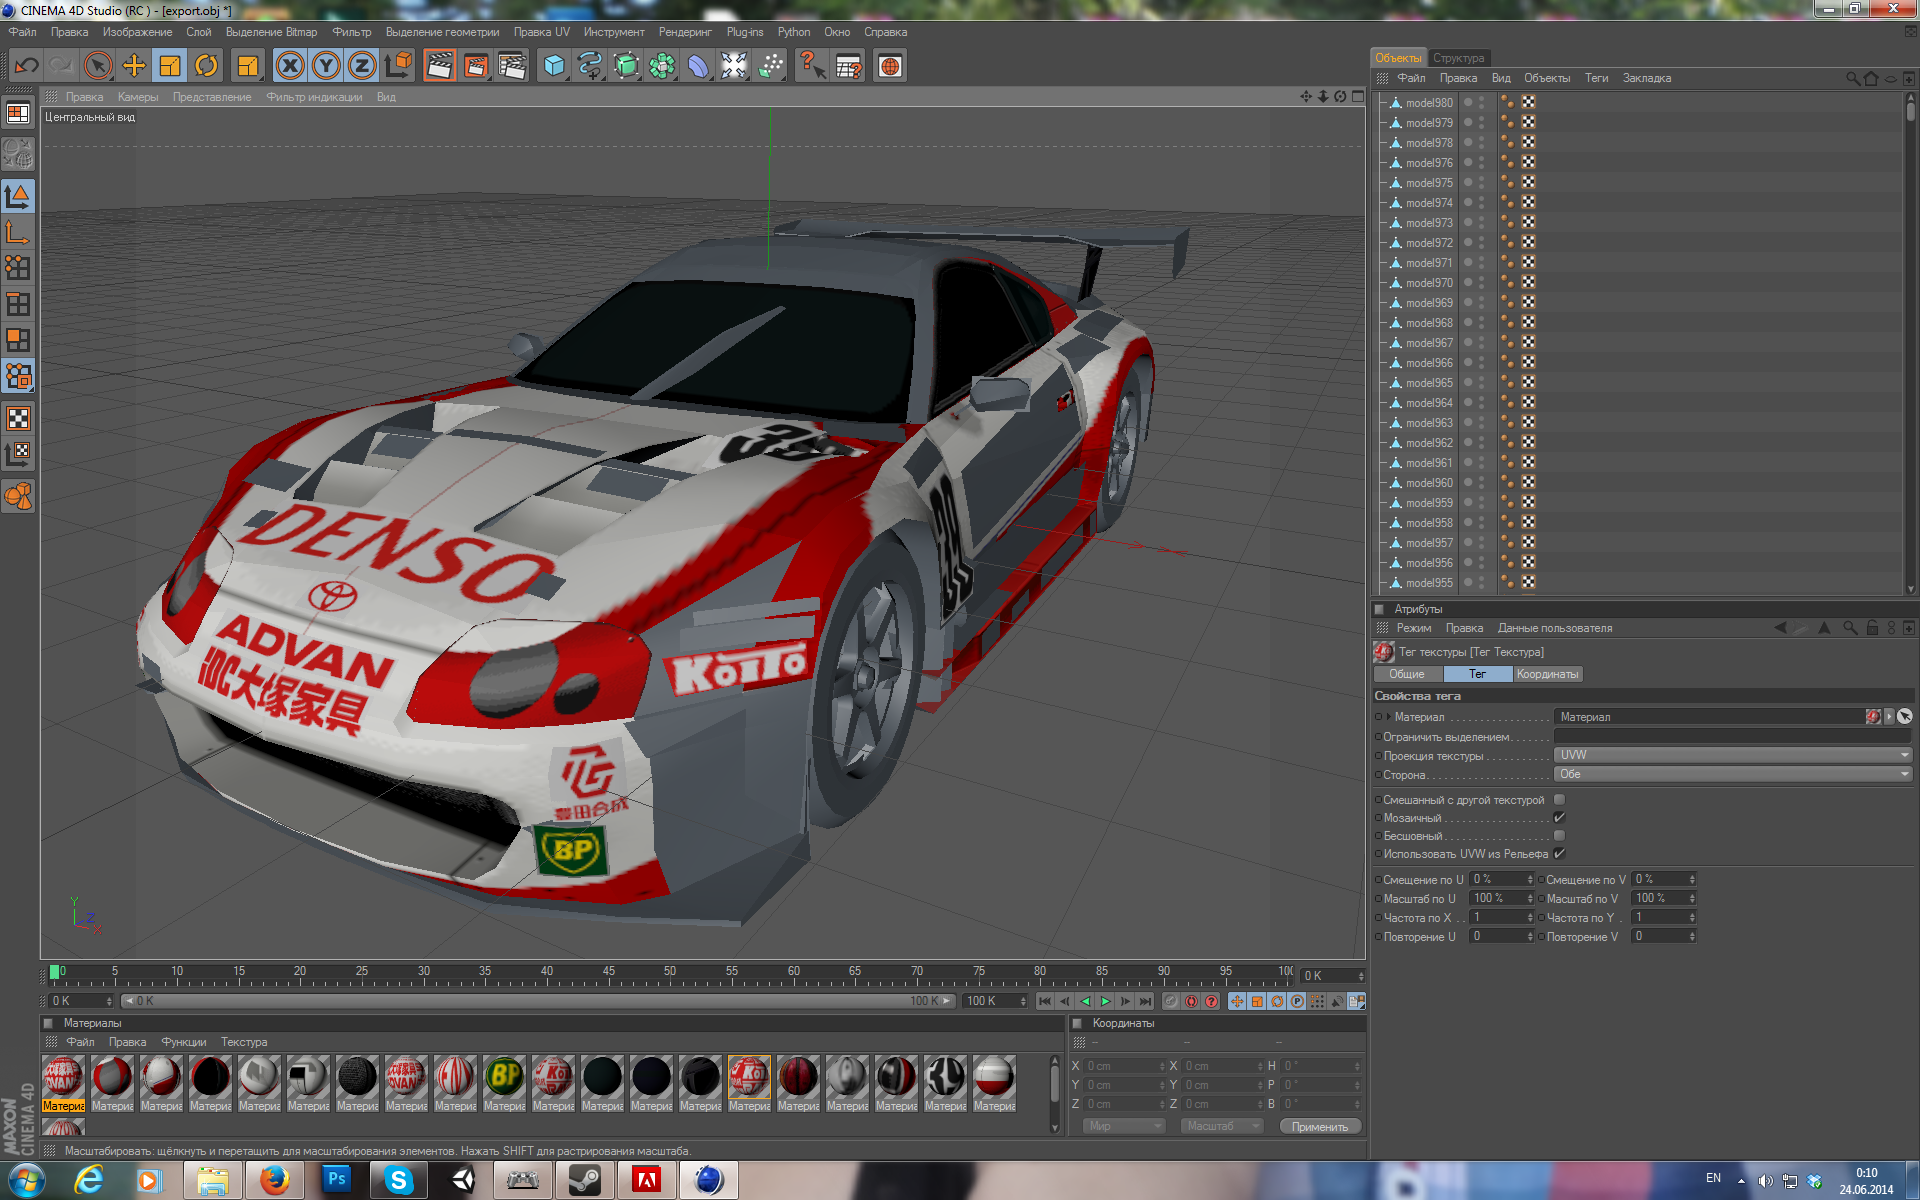Jump to the end of the animation

coord(1145,1001)
